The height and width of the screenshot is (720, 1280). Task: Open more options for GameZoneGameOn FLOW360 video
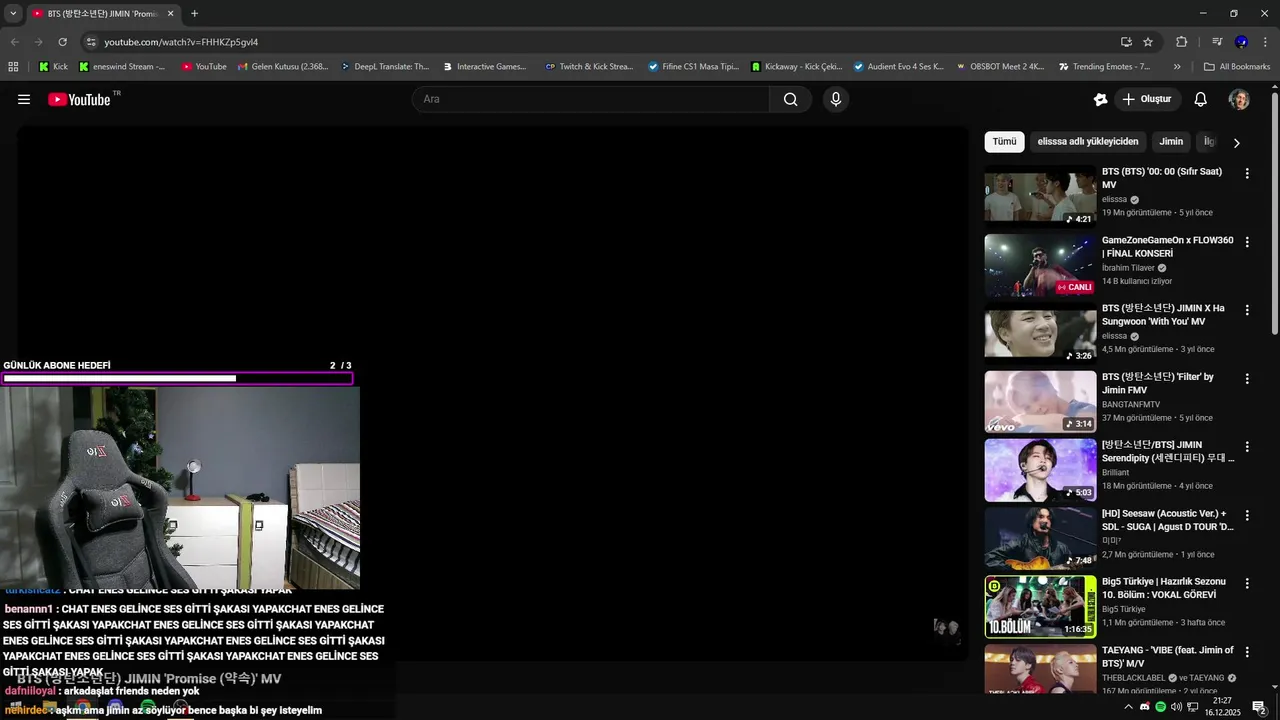1247,242
